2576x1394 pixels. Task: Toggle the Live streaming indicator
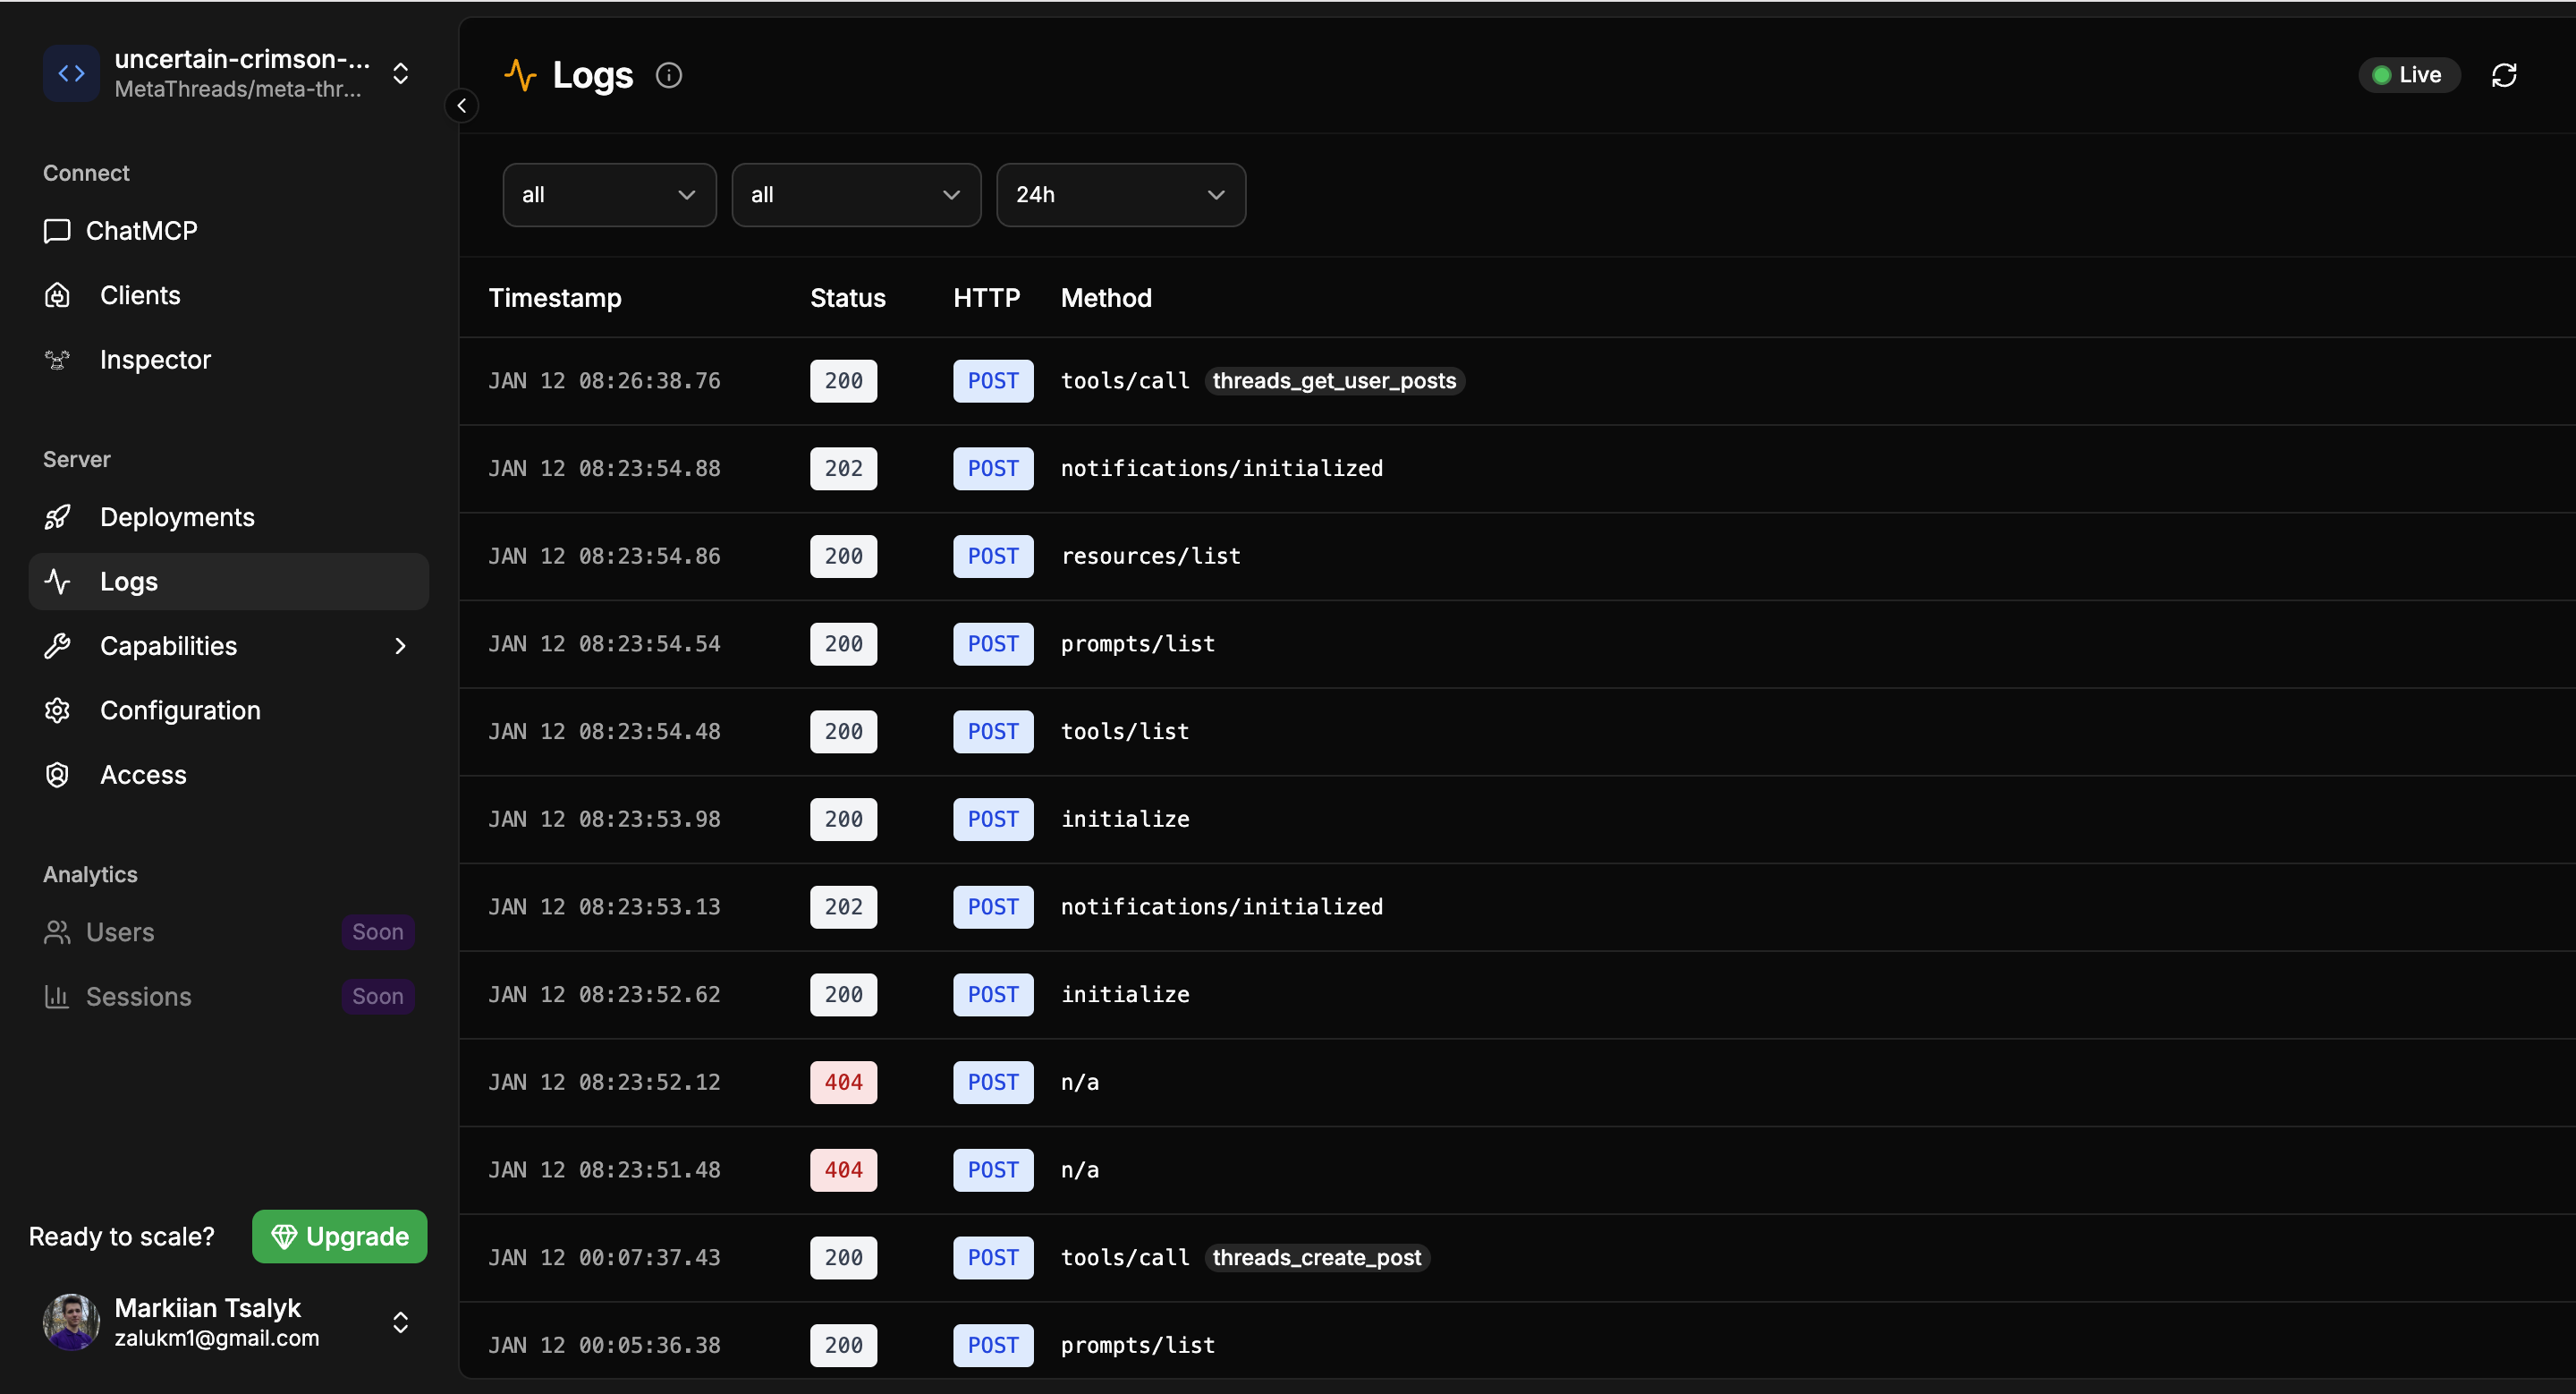pos(2409,75)
